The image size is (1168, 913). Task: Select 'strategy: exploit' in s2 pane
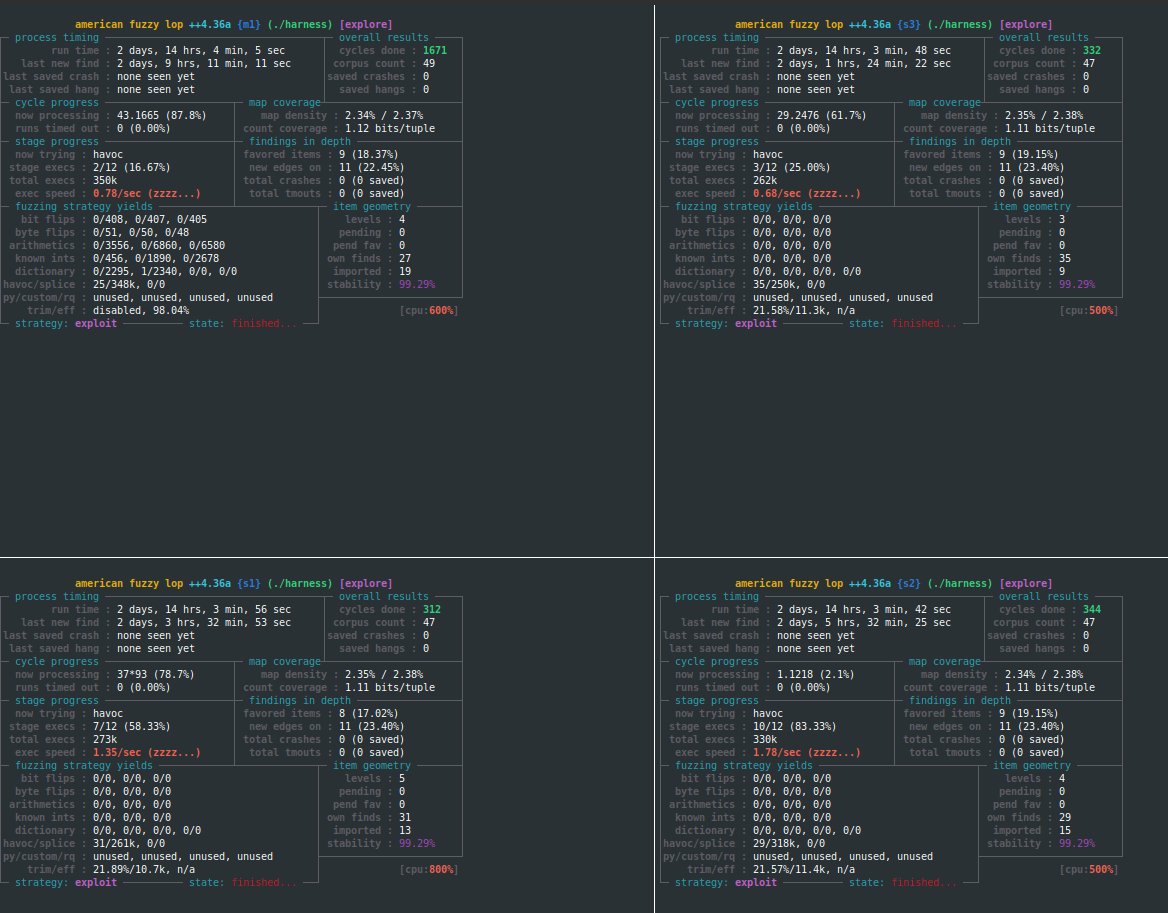point(726,882)
